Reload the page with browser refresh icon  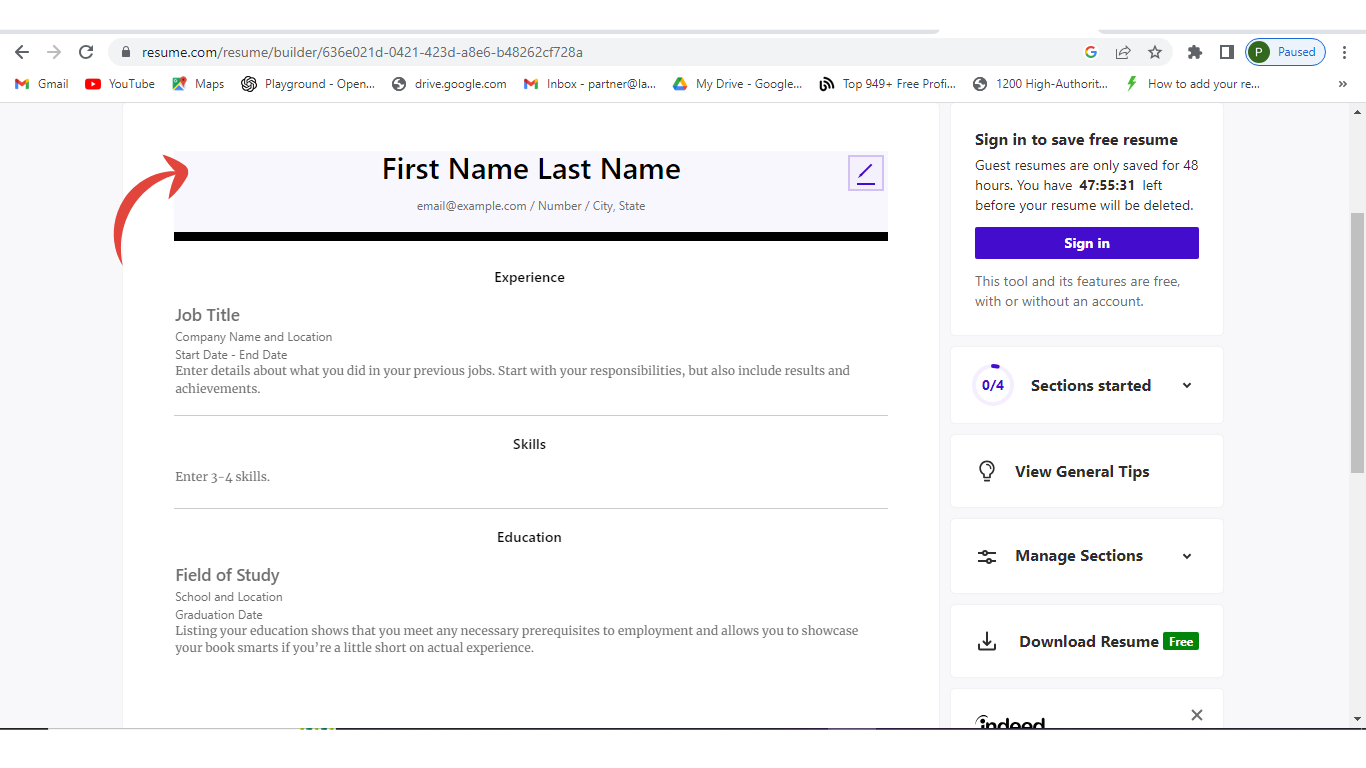click(86, 52)
